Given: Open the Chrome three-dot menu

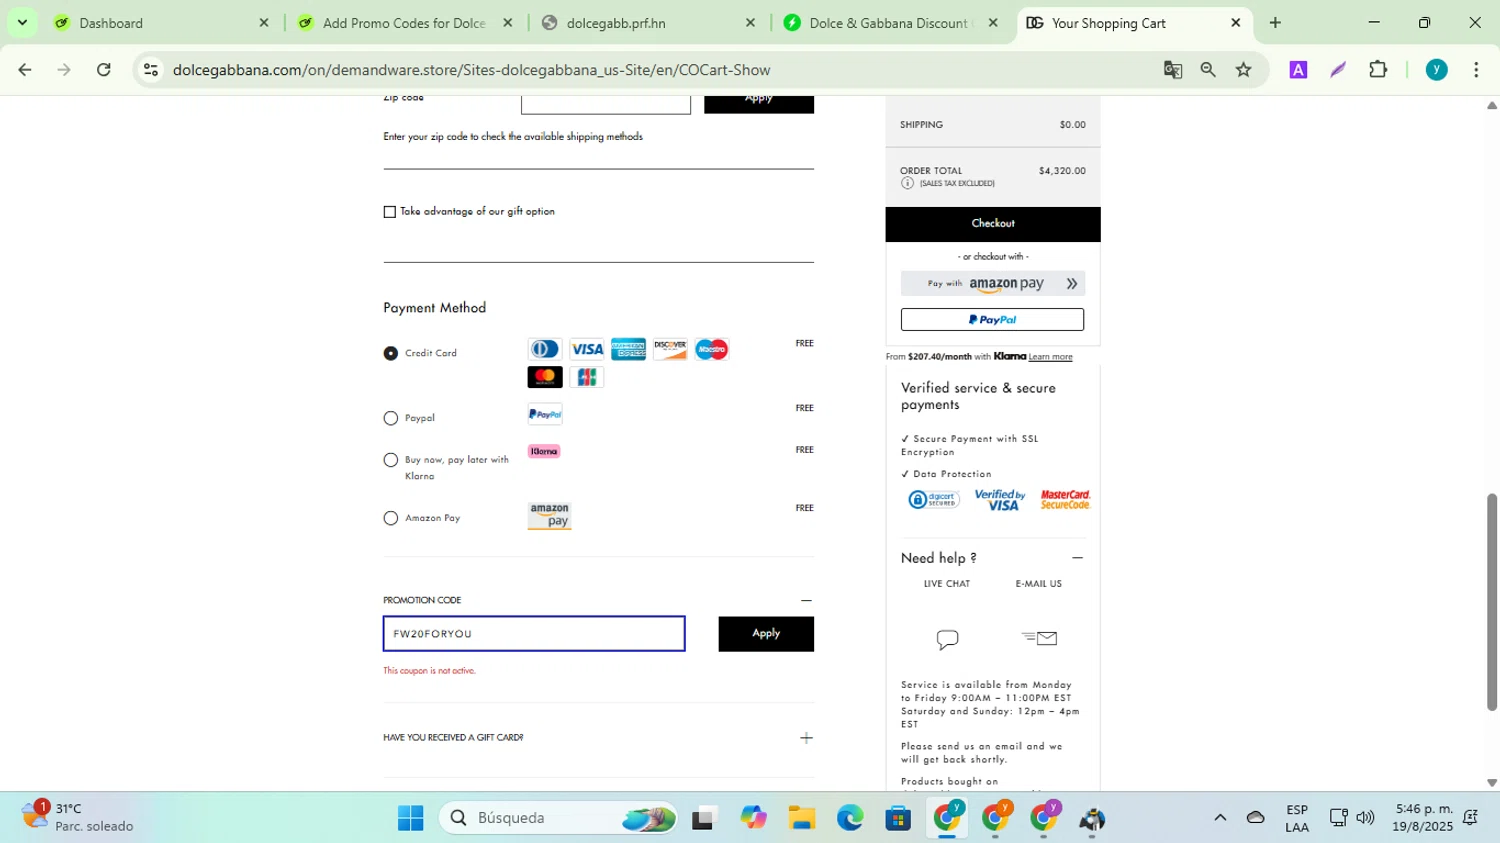Looking at the screenshot, I should [x=1476, y=70].
